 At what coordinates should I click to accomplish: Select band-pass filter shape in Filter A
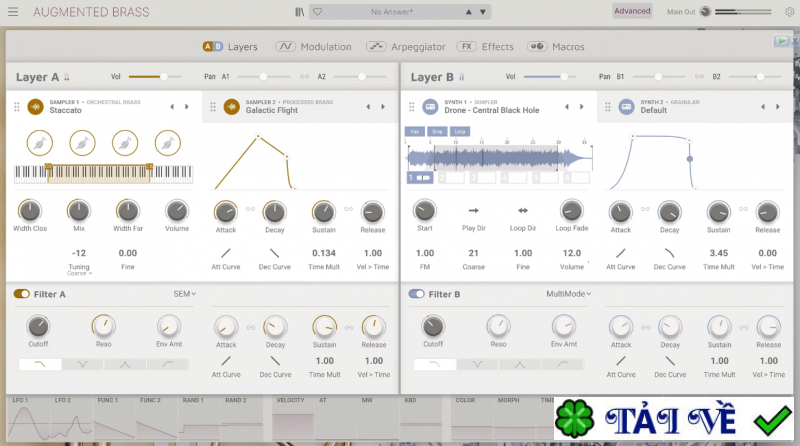tap(125, 364)
